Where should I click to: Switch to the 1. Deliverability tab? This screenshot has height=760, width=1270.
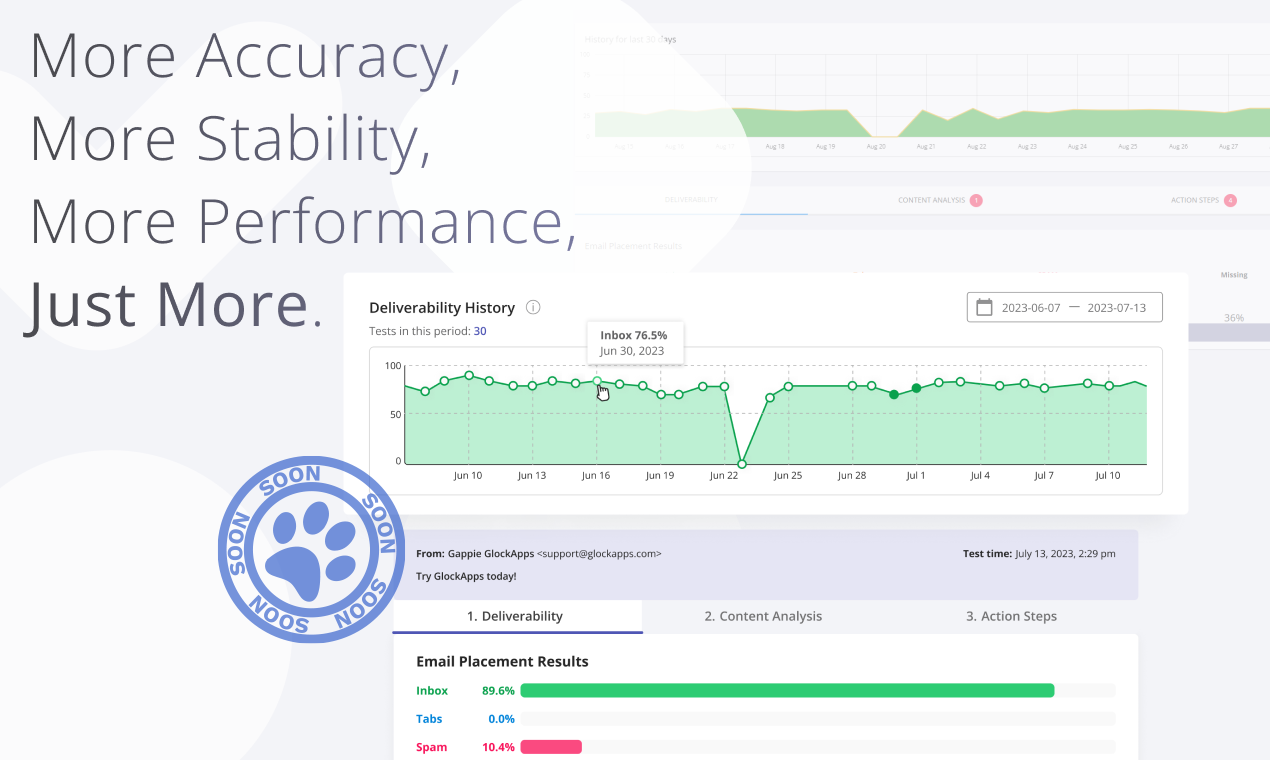pos(515,616)
